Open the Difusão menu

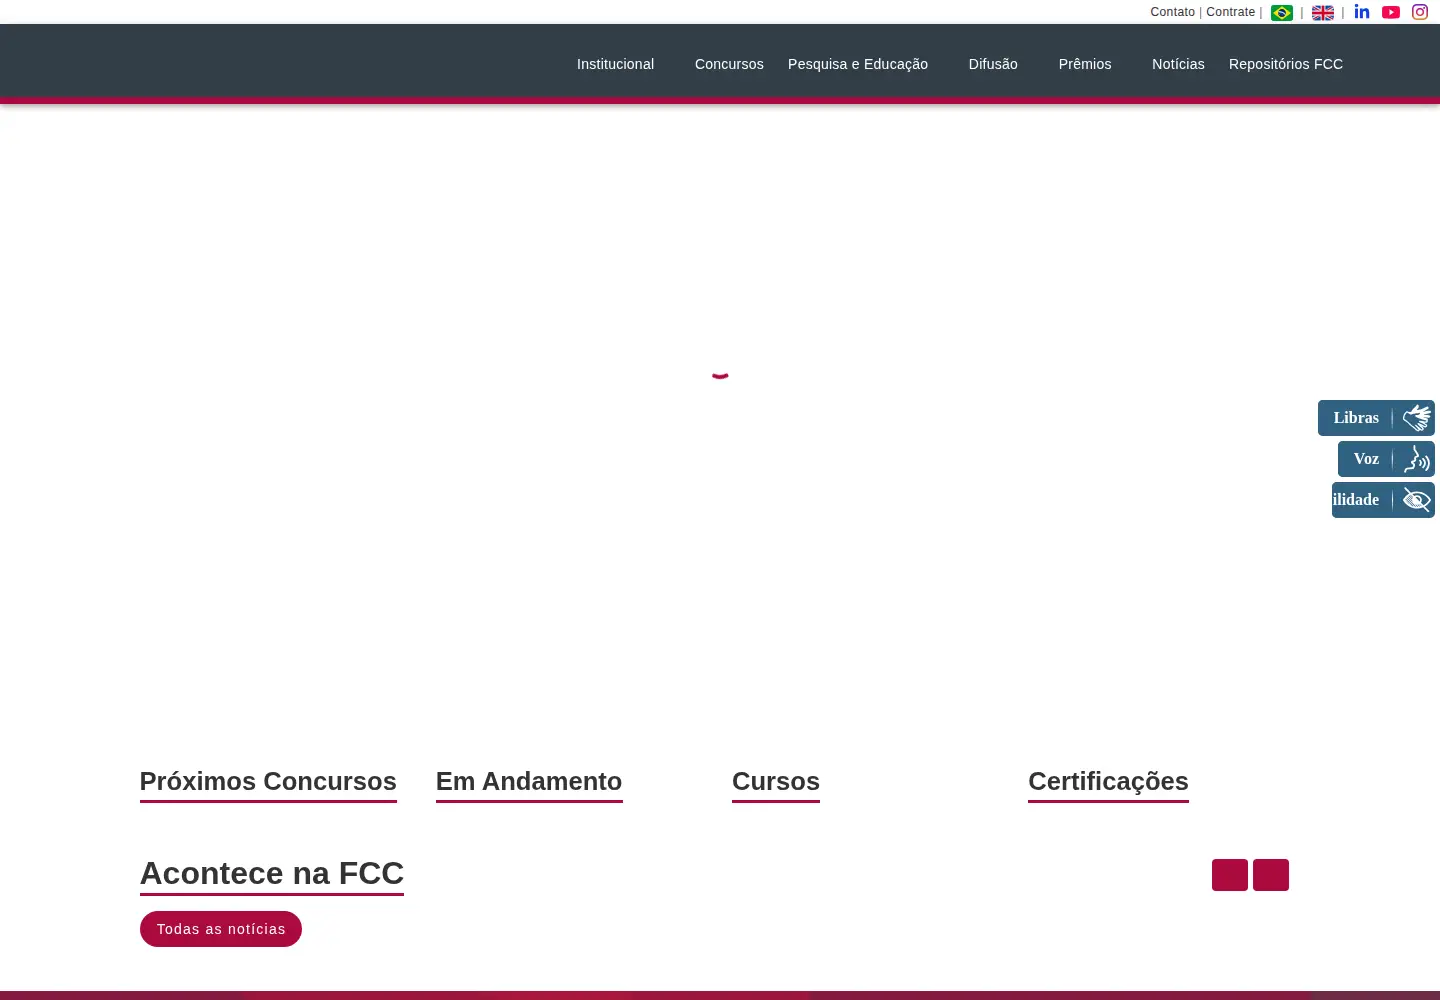tap(993, 64)
